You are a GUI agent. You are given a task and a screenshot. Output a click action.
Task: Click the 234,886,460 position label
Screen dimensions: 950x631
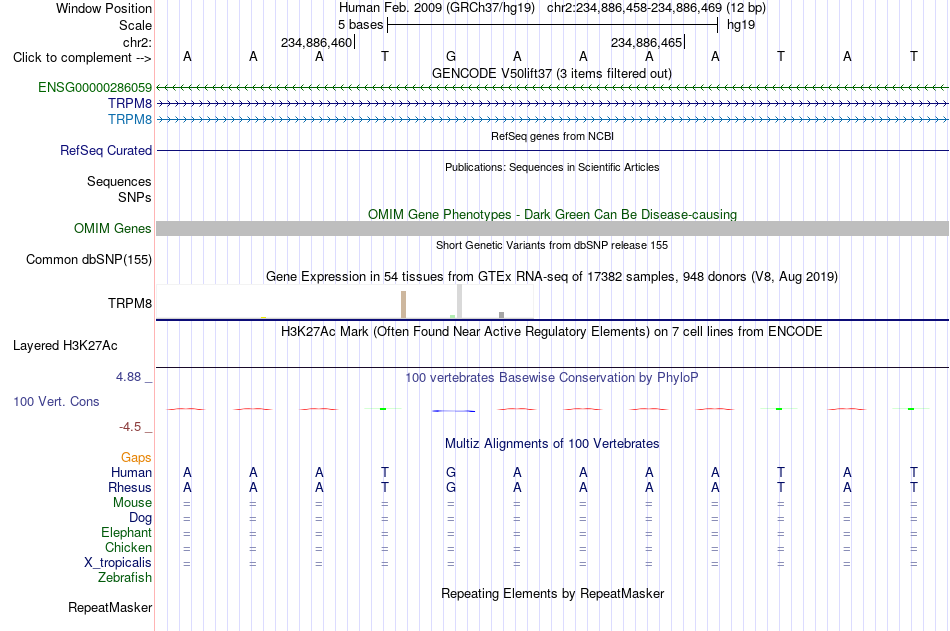coord(316,42)
